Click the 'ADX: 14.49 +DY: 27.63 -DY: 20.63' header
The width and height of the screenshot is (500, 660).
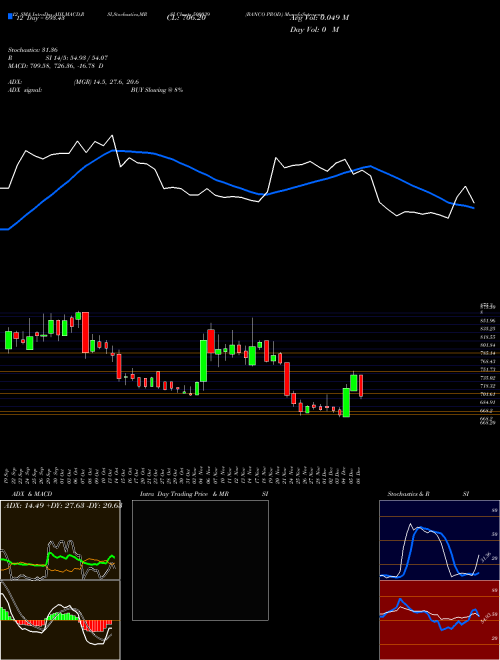pos(63,505)
